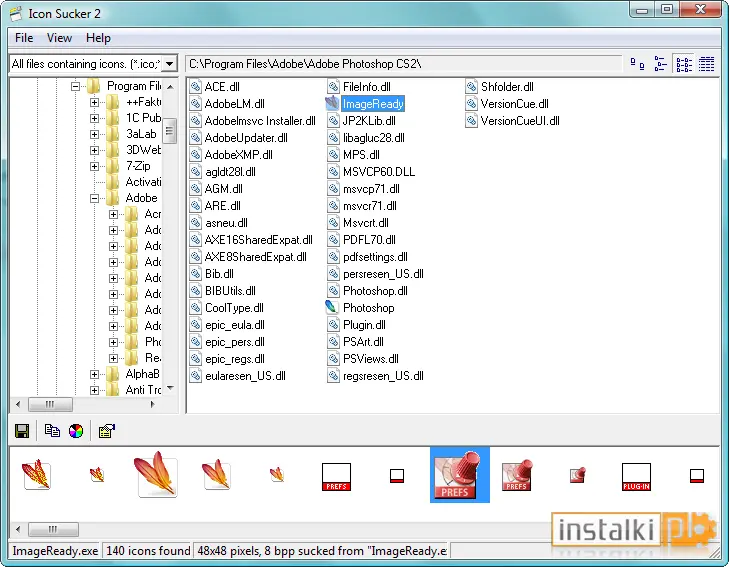
Task: Collapse the Adobe folder in tree
Action: 94,198
